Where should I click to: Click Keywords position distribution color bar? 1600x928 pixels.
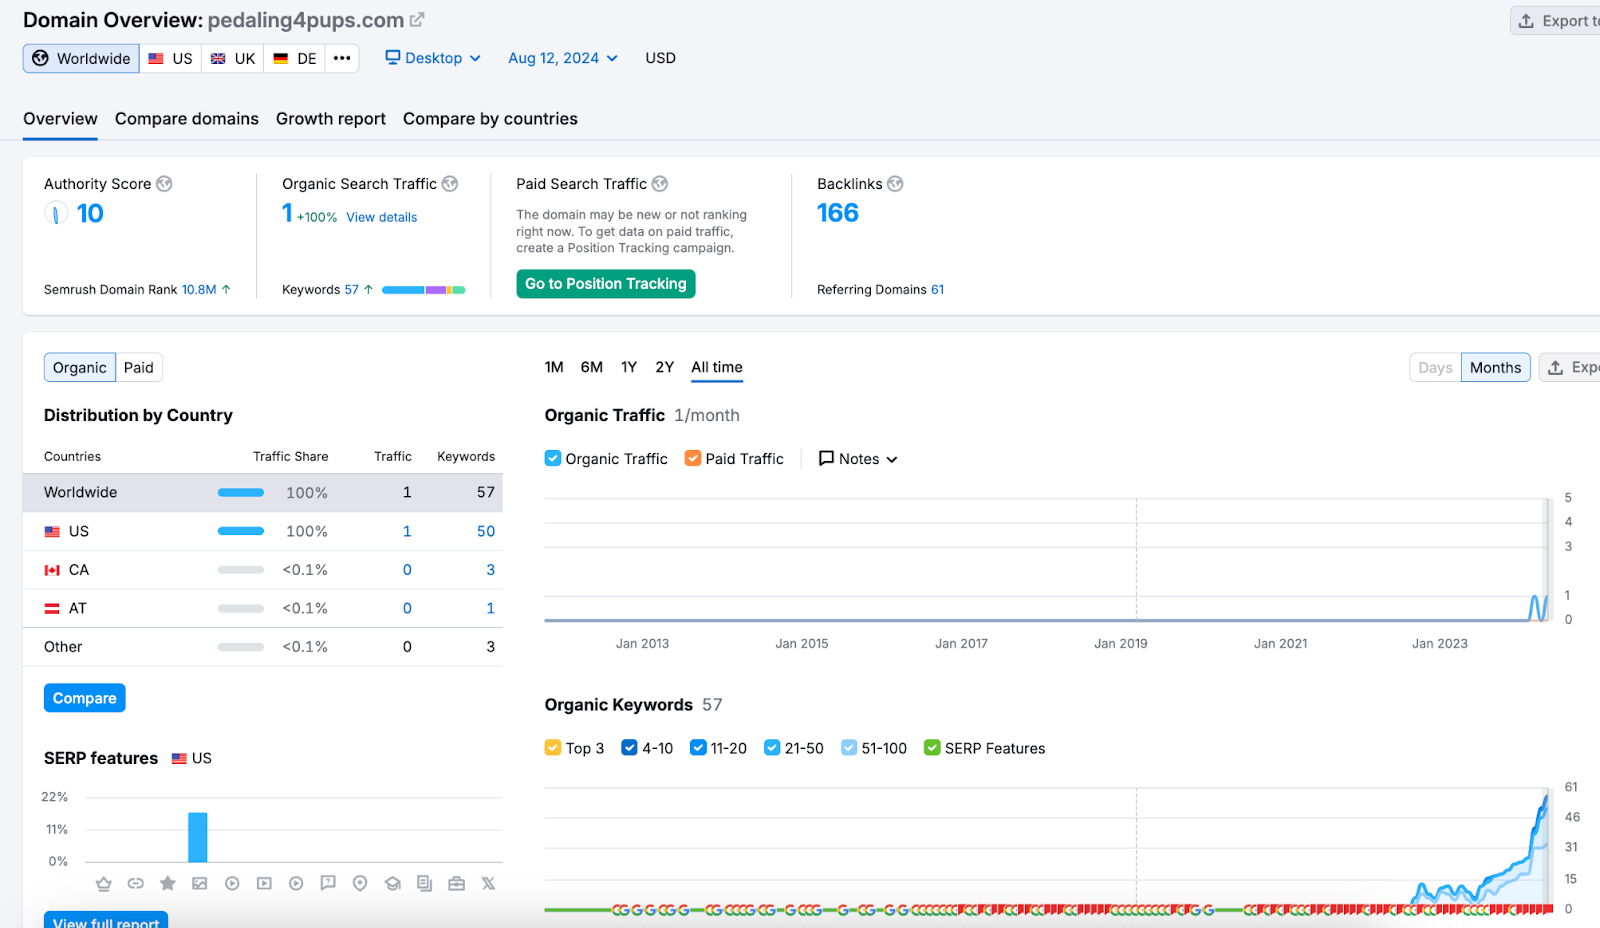(x=424, y=290)
